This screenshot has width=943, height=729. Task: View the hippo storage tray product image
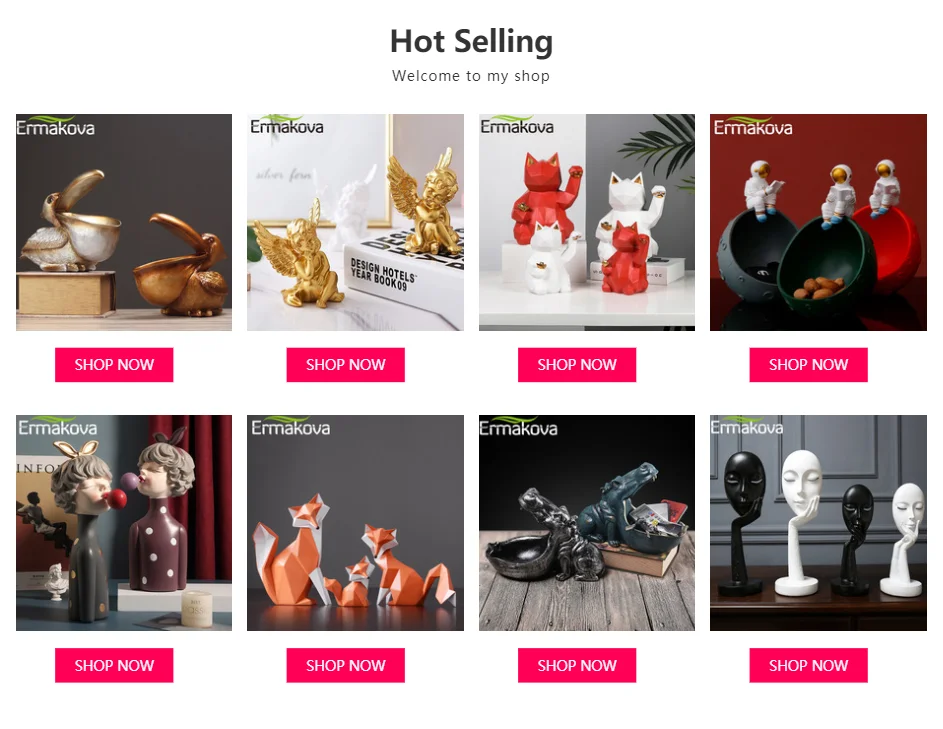tap(587, 523)
